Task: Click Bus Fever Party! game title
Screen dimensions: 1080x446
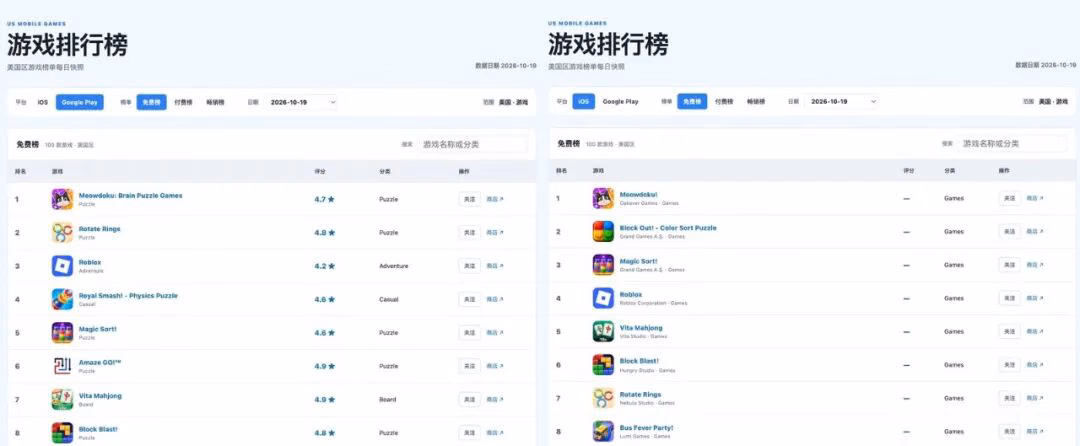Action: [646, 428]
